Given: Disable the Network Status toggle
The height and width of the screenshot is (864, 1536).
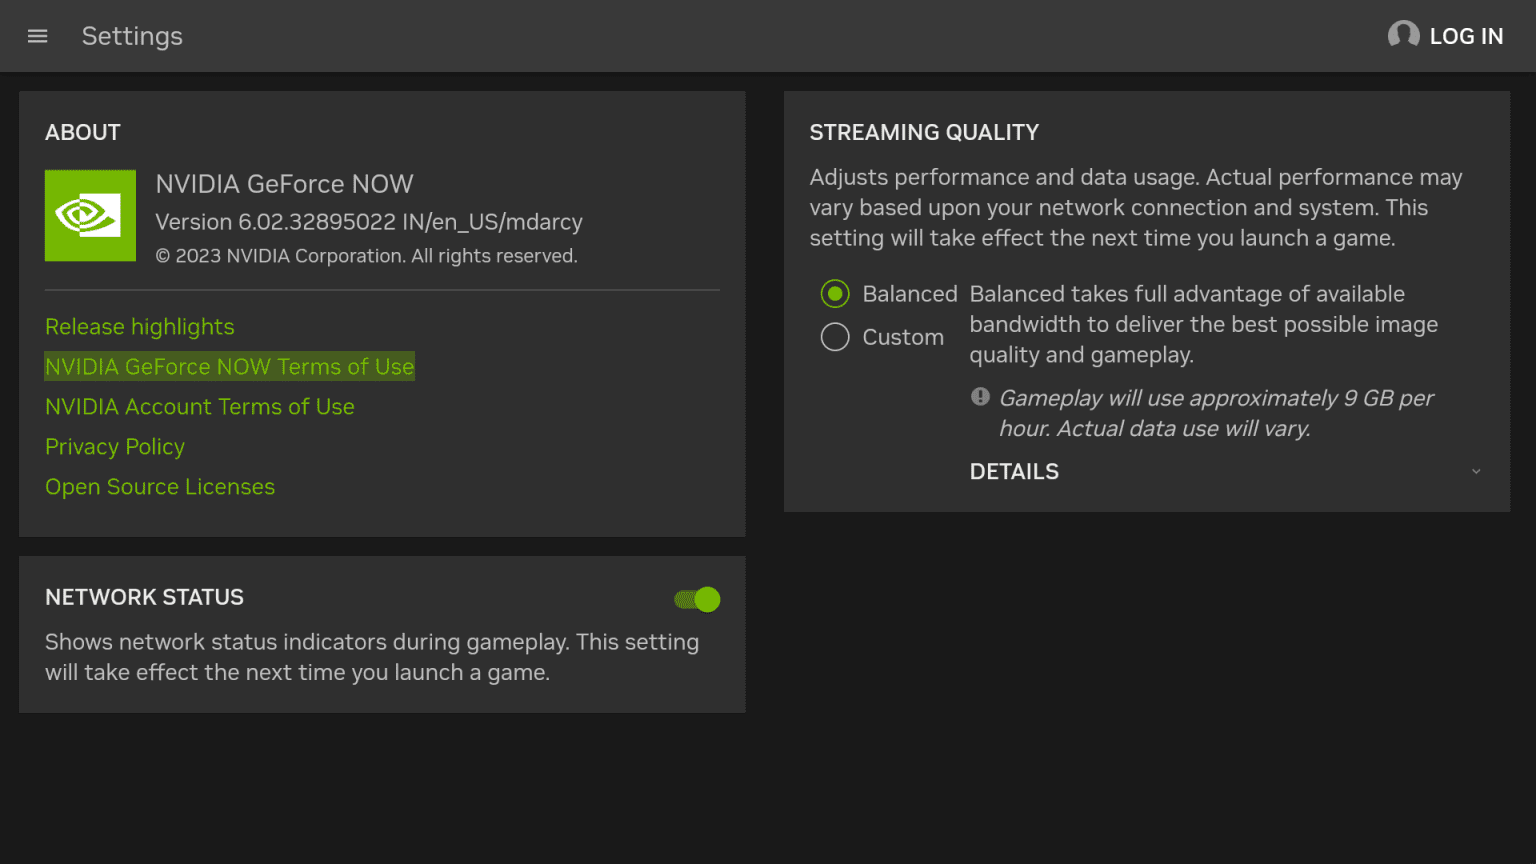Looking at the screenshot, I should click(697, 599).
